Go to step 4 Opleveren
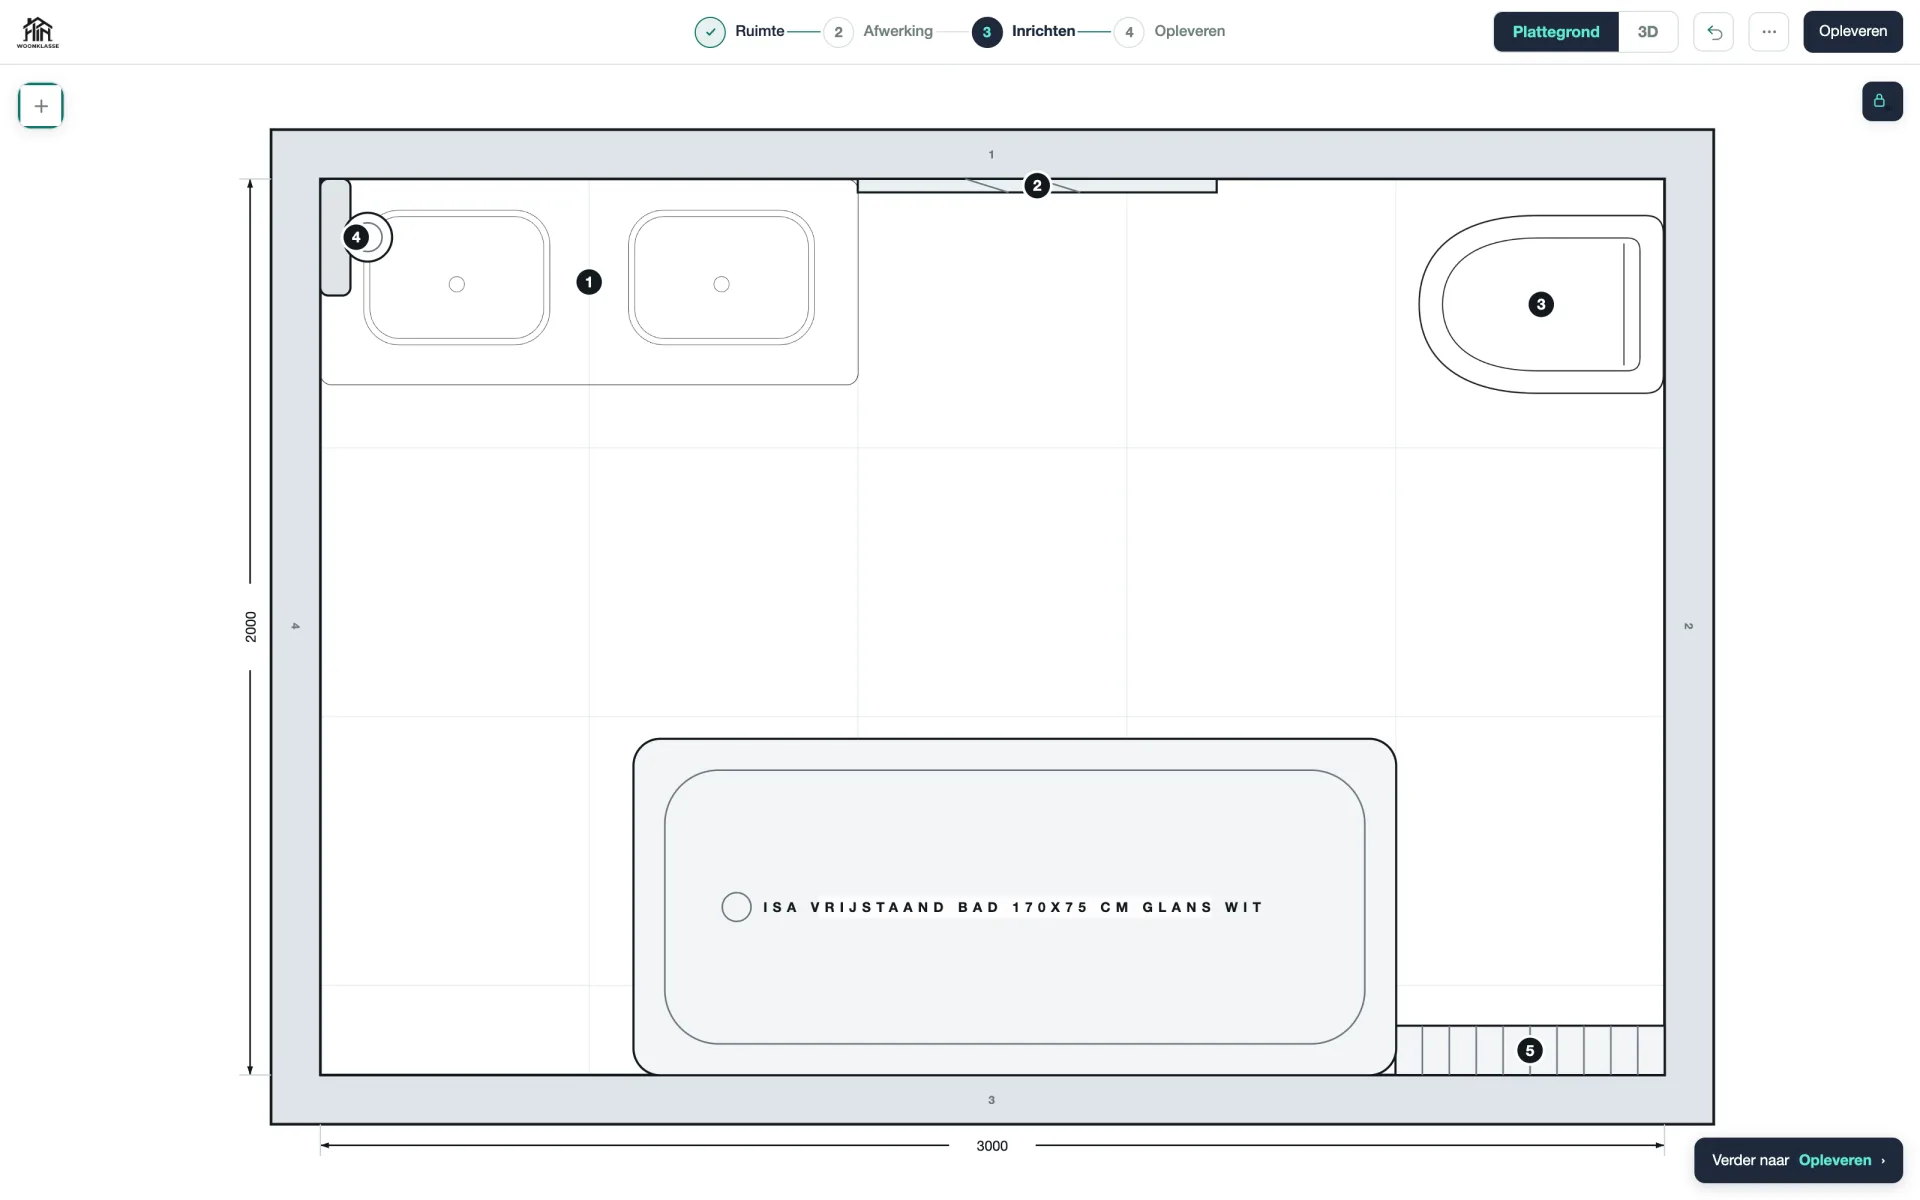 pos(1170,32)
